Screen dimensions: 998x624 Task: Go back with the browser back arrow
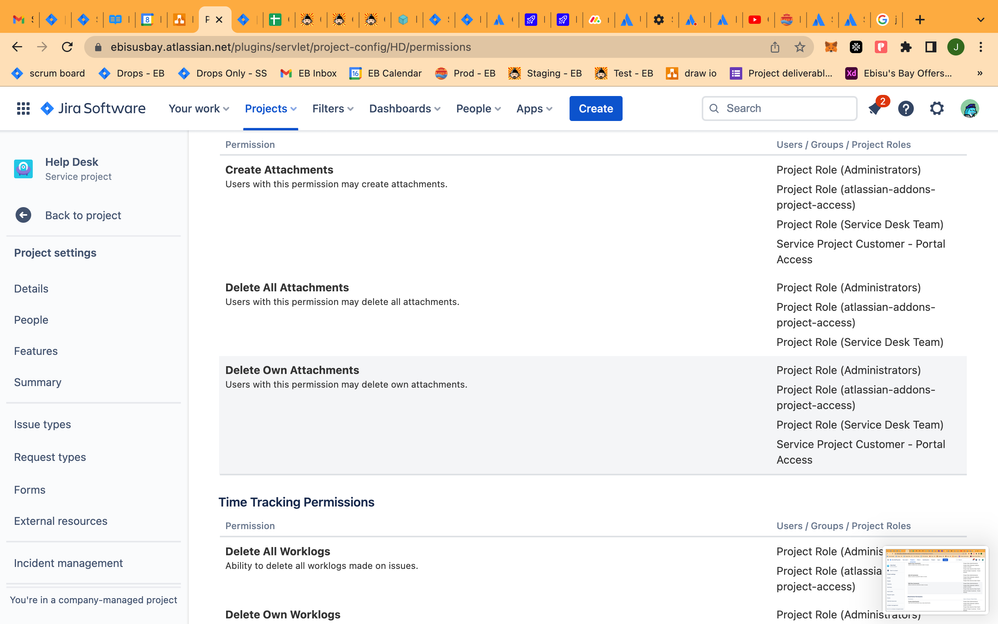click(17, 47)
